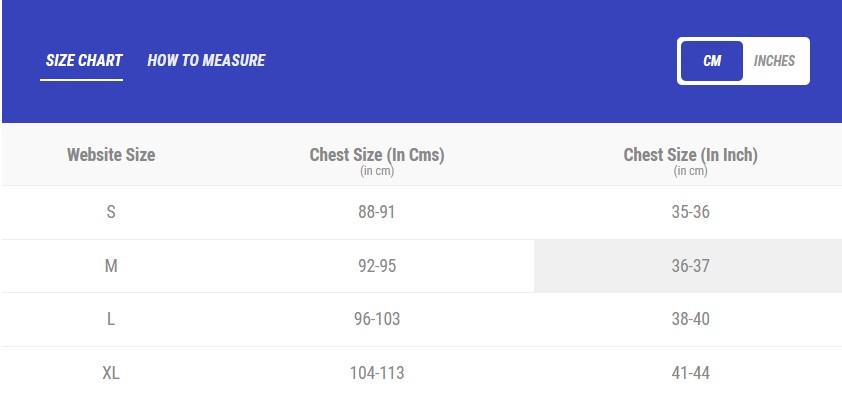The height and width of the screenshot is (397, 842).
Task: Click the 35-36 inch cell
Action: coord(691,212)
